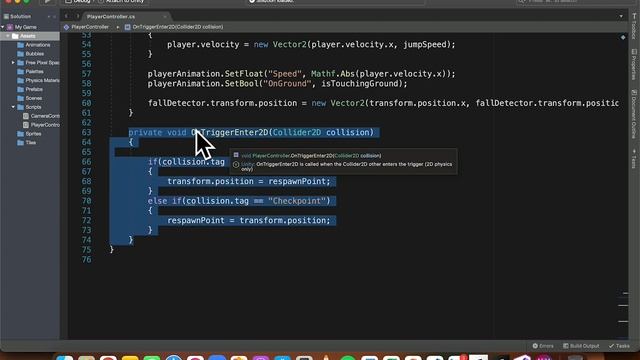Select the My Game project row

[x=30, y=27]
